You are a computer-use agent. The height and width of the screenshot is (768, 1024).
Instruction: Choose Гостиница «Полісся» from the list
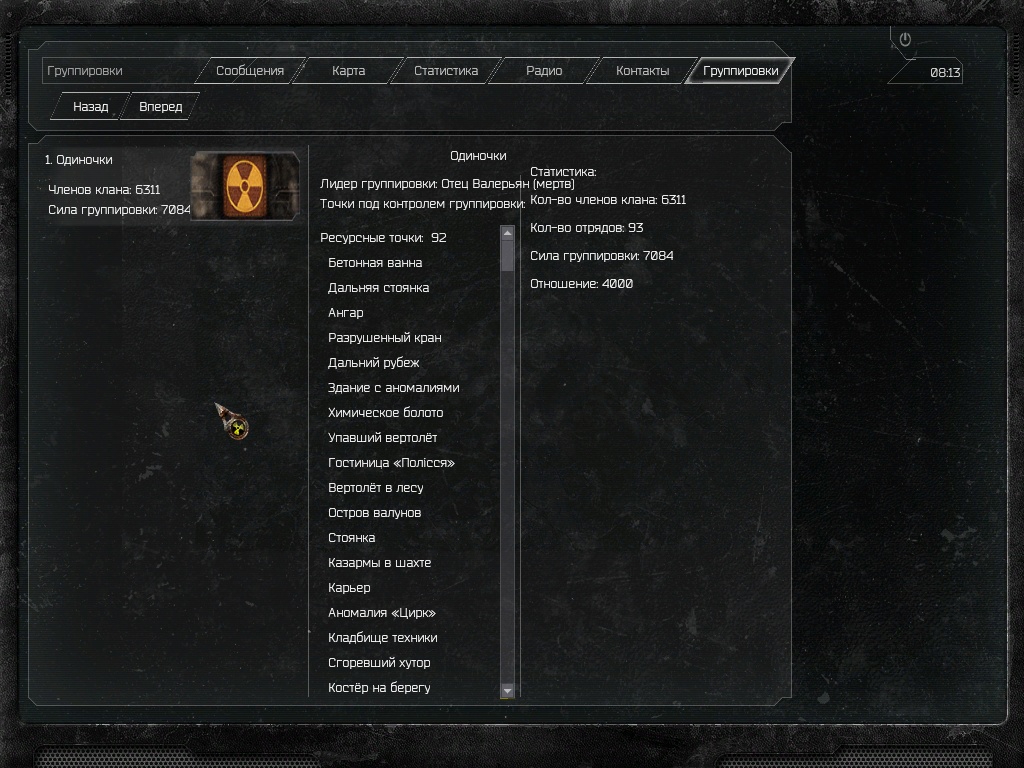click(391, 462)
